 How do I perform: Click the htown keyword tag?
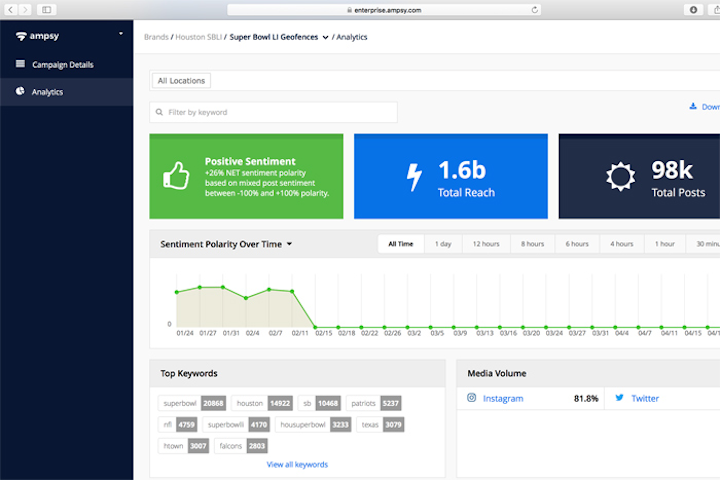tap(183, 446)
